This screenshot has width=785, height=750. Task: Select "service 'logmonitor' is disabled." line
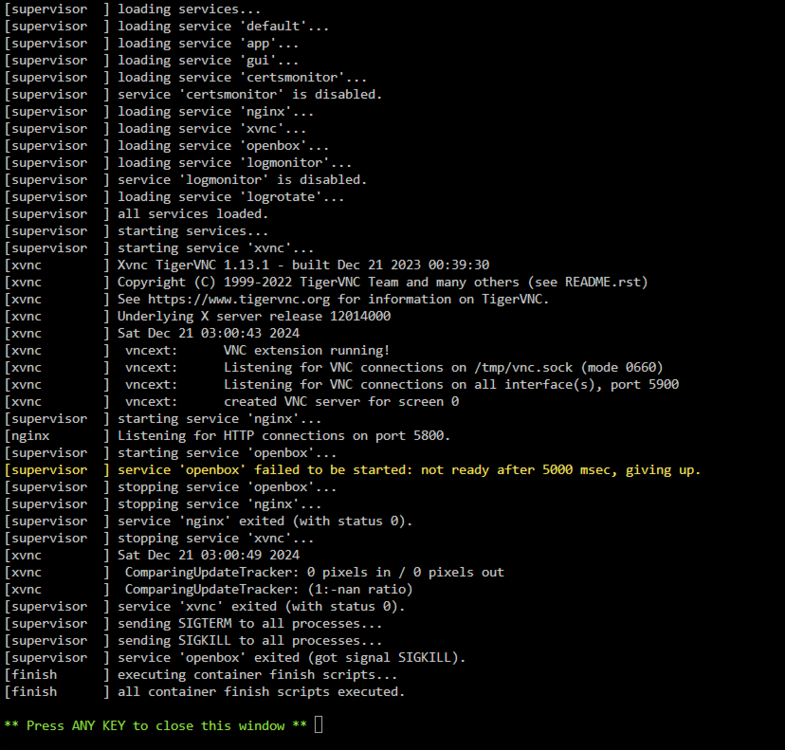point(185,179)
